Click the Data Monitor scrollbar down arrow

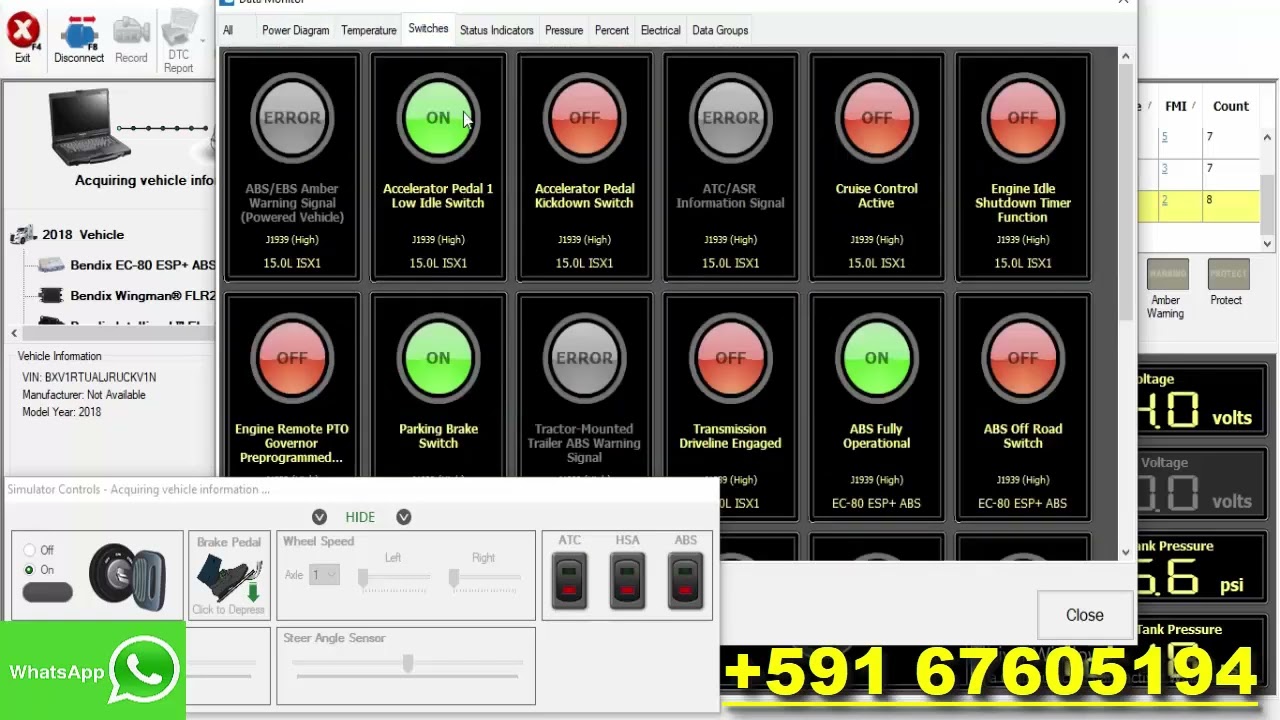tap(1126, 552)
